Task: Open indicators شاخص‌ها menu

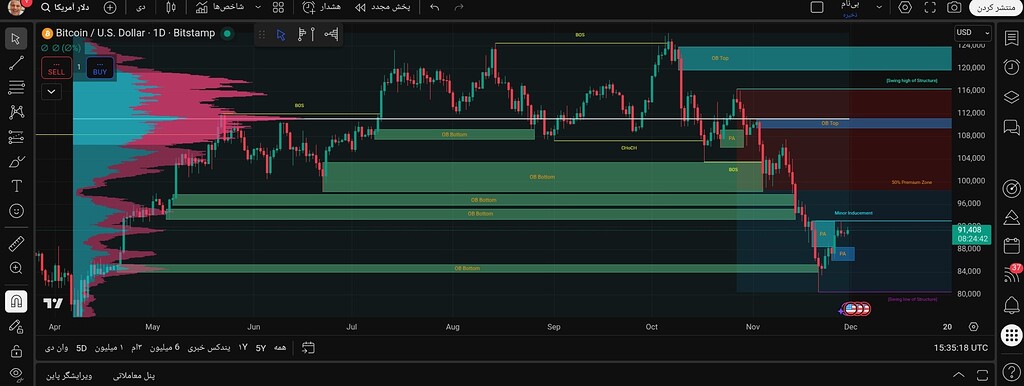Action: tap(219, 7)
